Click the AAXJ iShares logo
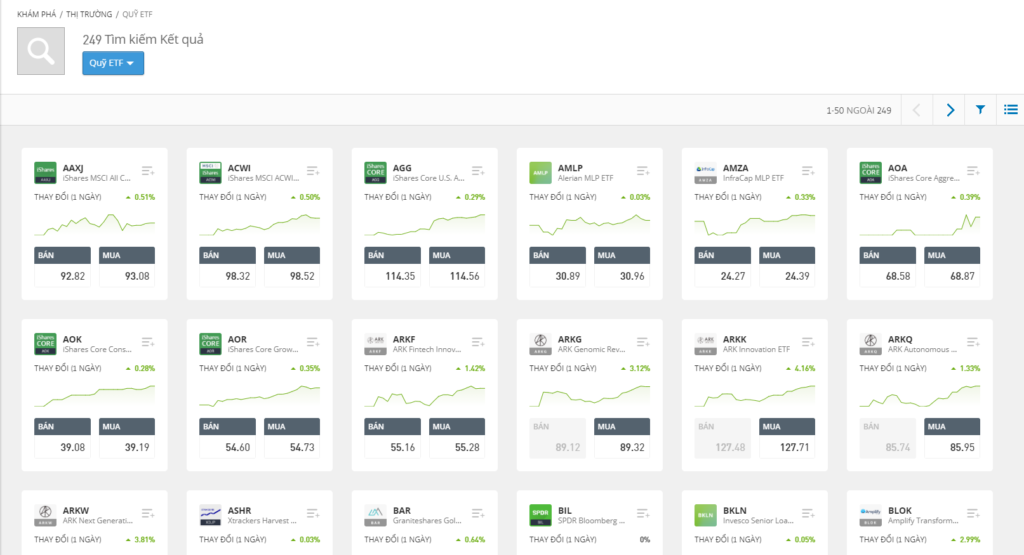This screenshot has width=1024, height=555. pos(45,173)
